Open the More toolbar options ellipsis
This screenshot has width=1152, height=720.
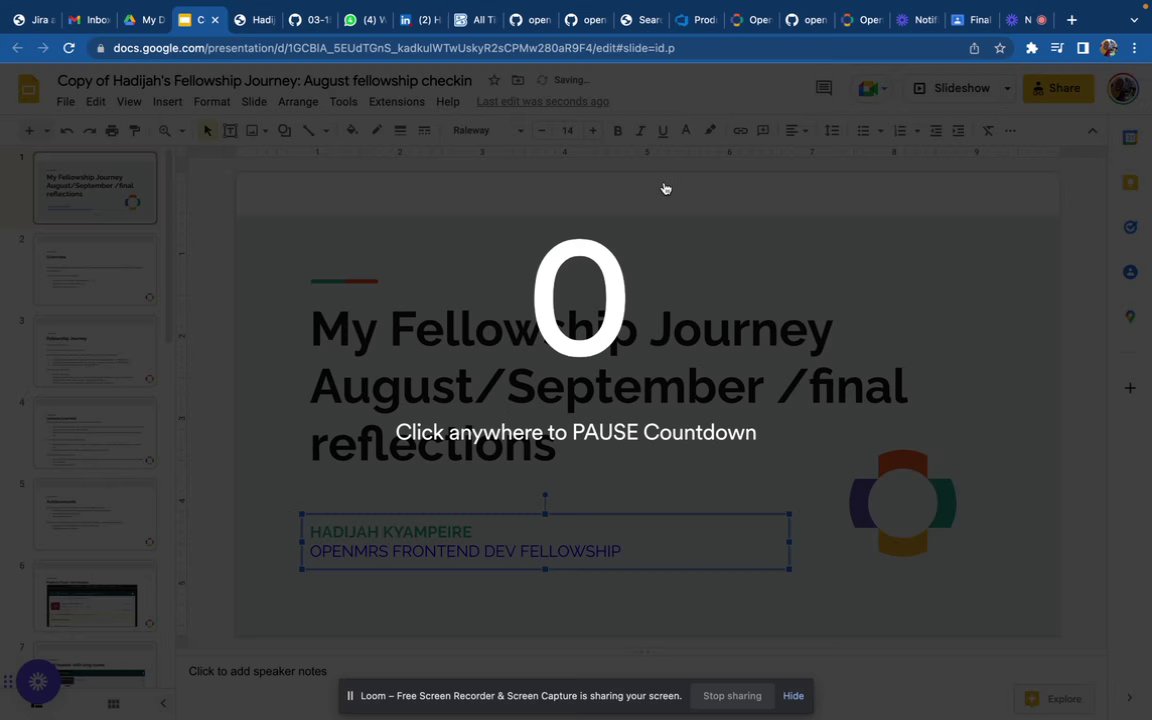[1011, 131]
